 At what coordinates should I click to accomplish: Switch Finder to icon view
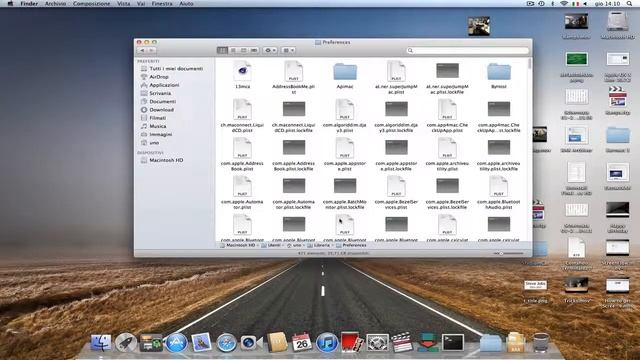(222, 50)
